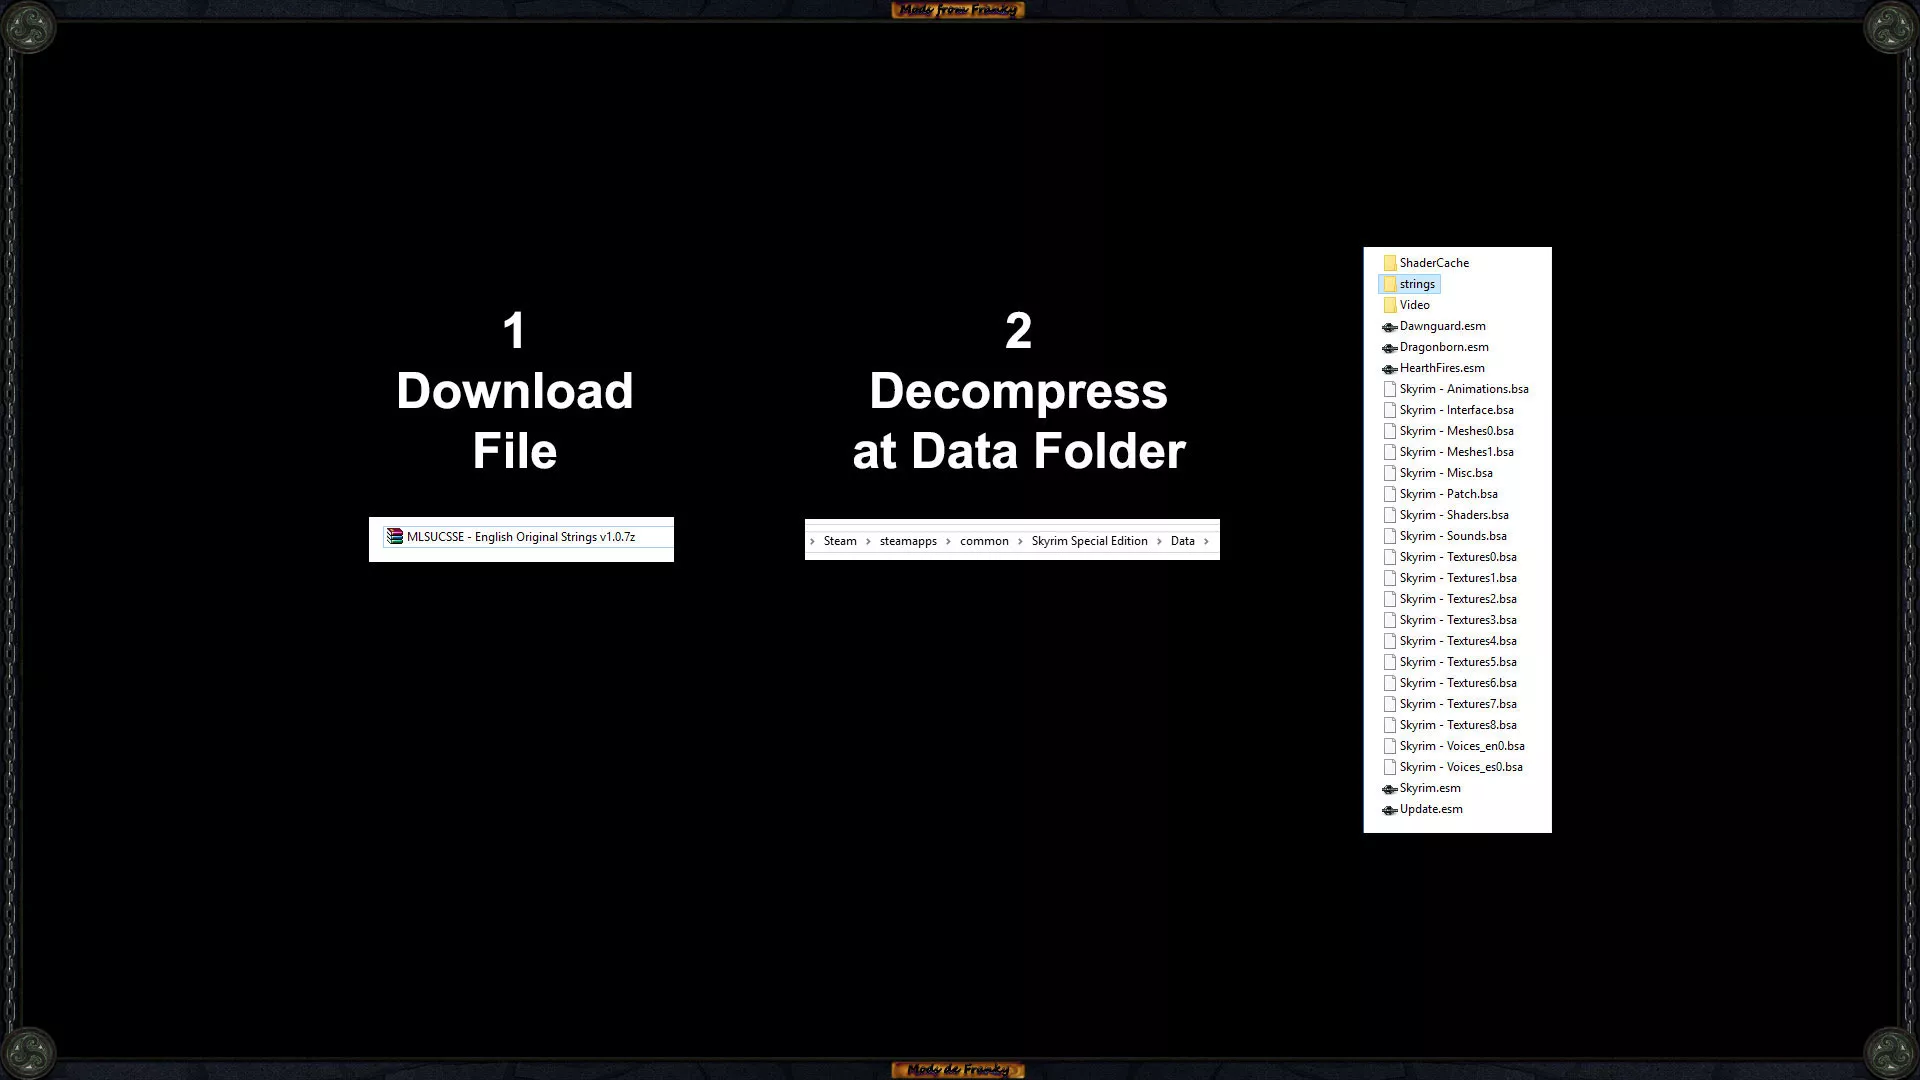This screenshot has width=1920, height=1080.
Task: Go to Steam in the address path
Action: [840, 541]
